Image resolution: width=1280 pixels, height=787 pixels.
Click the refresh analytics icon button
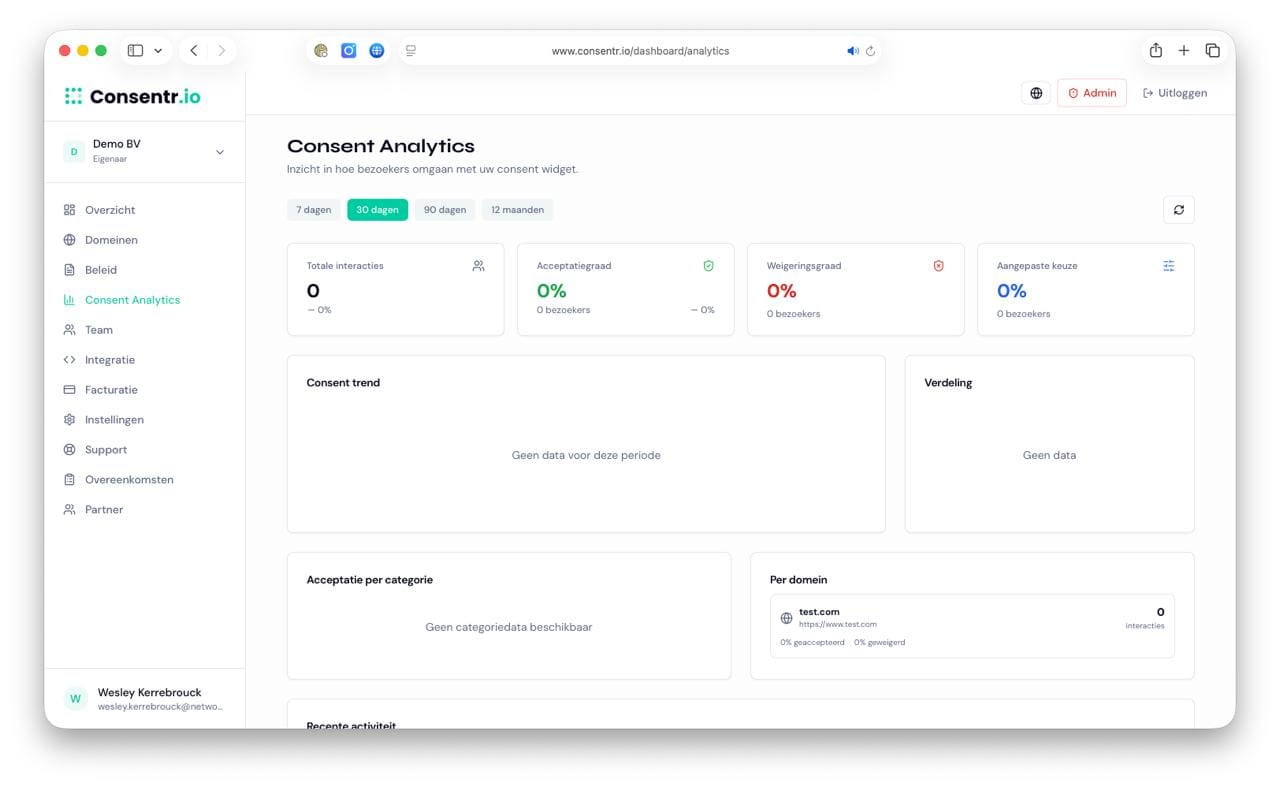tap(1178, 210)
